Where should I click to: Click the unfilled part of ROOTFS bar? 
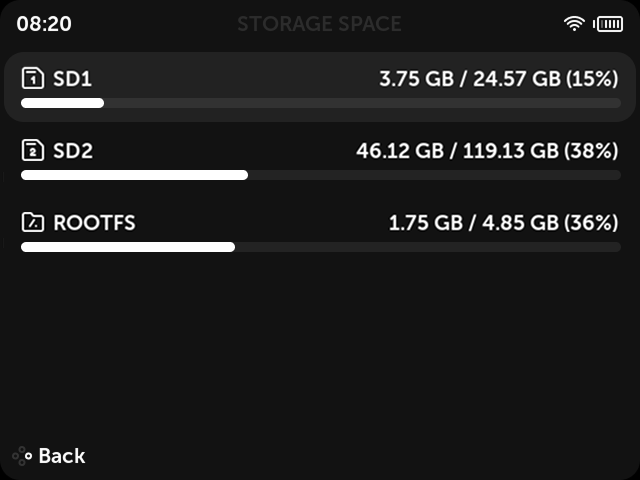point(428,247)
